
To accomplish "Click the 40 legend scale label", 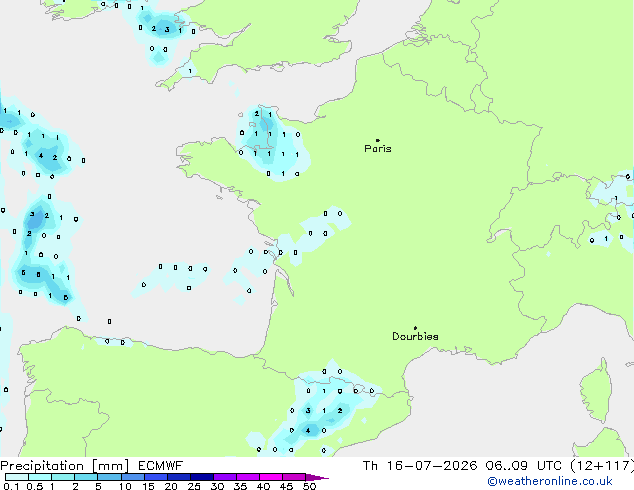I will pos(263,486).
